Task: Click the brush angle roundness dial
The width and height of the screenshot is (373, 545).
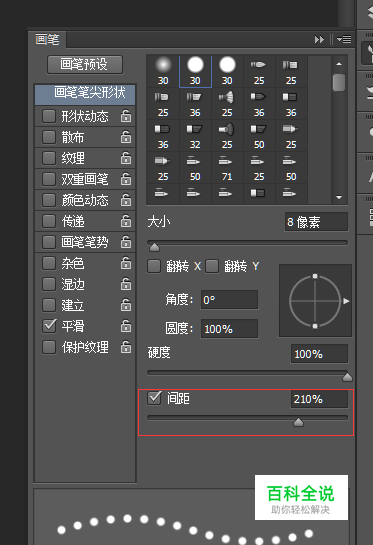Action: pos(315,301)
